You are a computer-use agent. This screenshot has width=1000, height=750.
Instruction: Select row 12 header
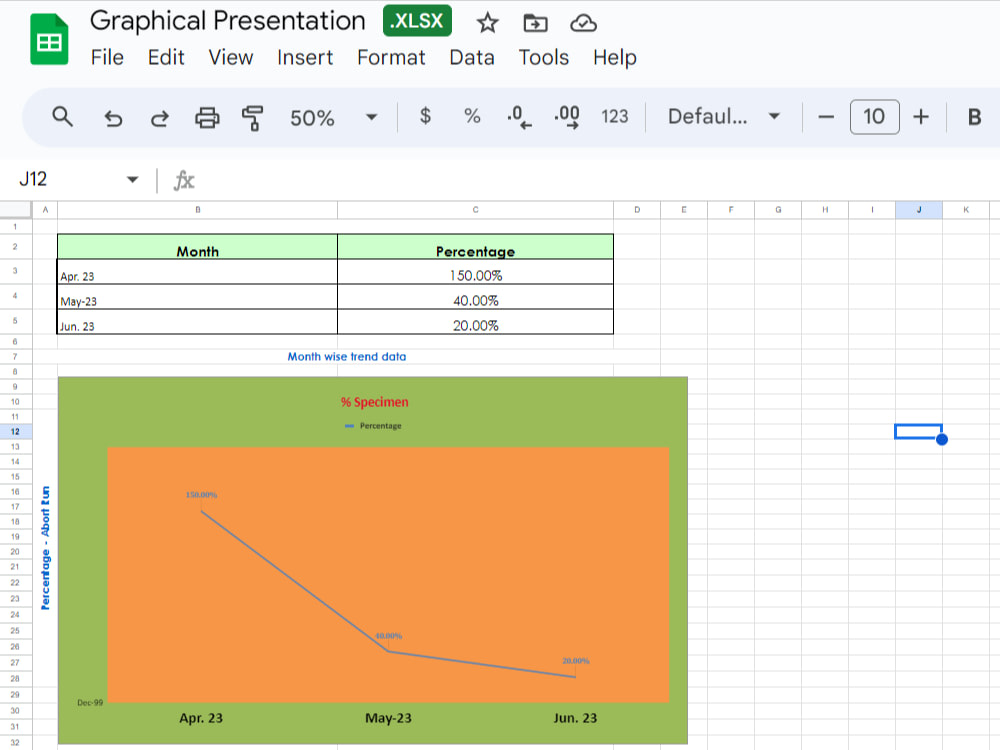(x=15, y=432)
